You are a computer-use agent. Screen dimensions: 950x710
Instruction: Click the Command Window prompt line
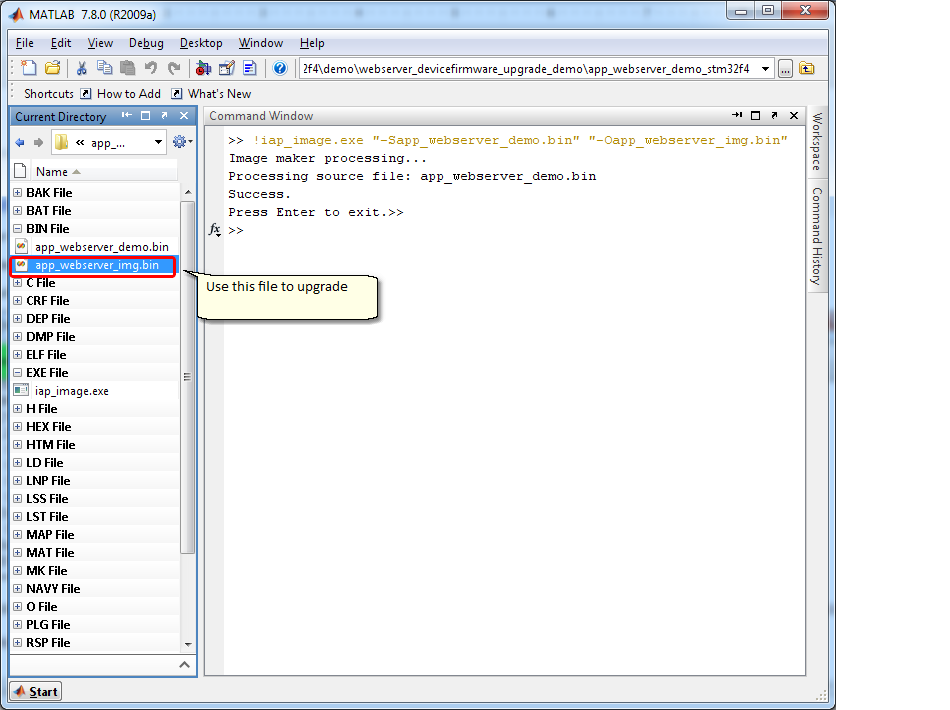(515, 230)
